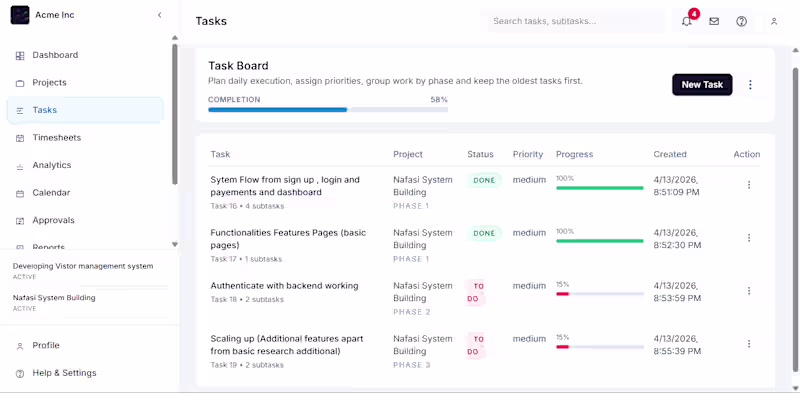Click the Dashboard icon in the sidebar

click(x=20, y=56)
